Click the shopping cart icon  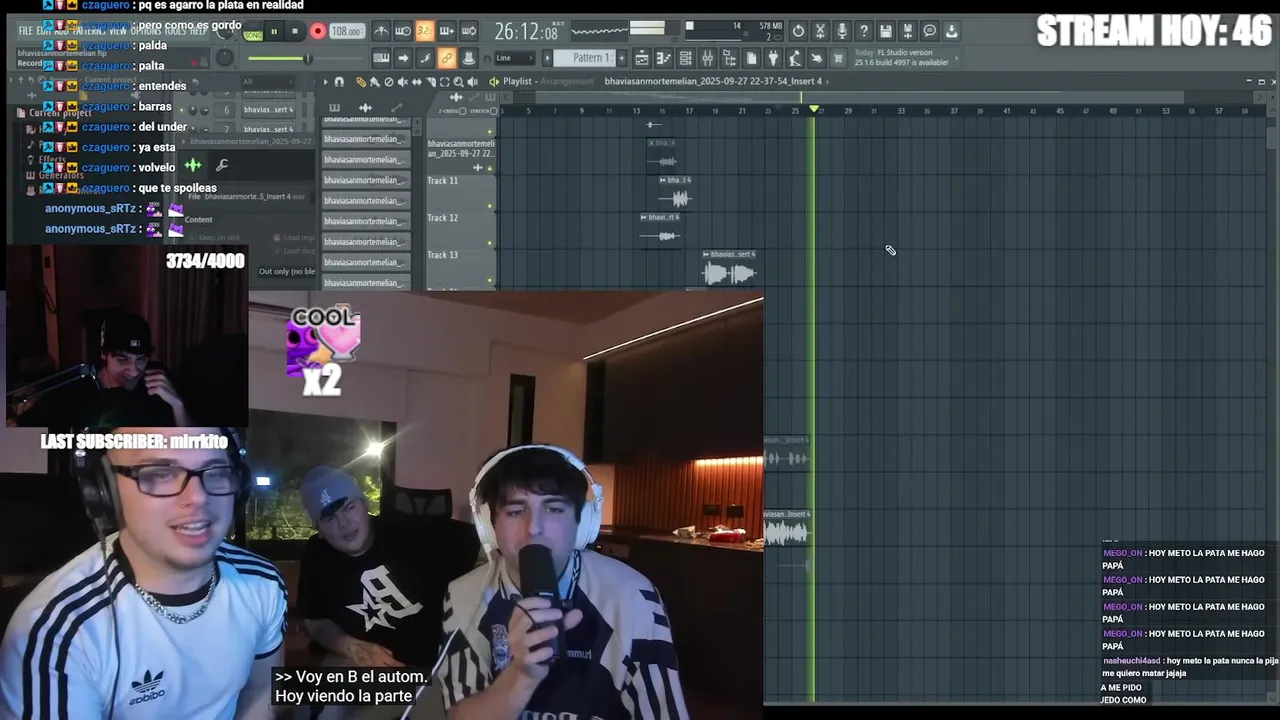838,58
